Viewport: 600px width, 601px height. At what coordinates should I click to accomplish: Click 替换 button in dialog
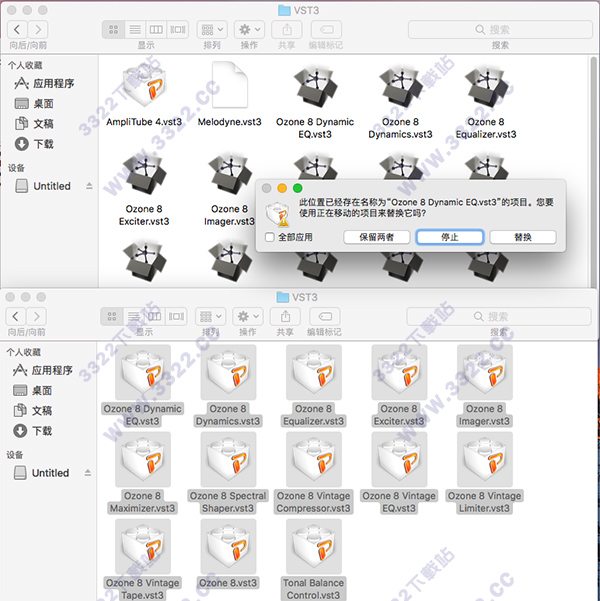523,237
